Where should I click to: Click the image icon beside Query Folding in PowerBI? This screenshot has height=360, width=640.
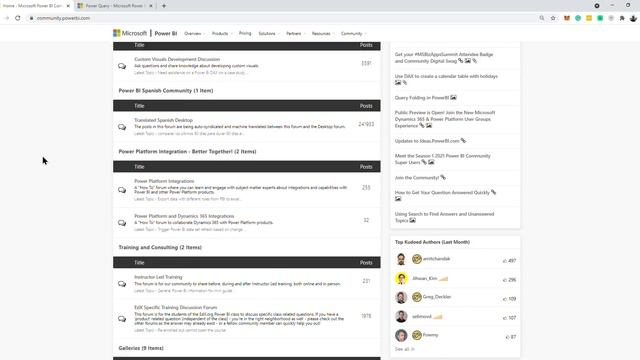click(453, 98)
